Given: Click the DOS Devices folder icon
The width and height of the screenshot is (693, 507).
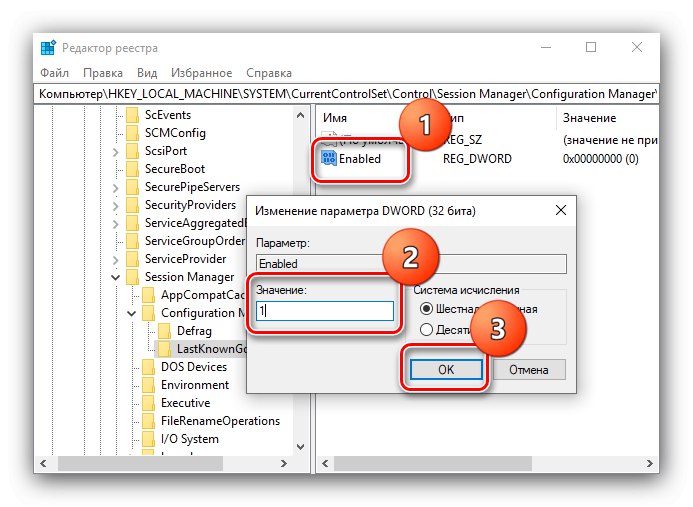Looking at the screenshot, I should (x=148, y=367).
